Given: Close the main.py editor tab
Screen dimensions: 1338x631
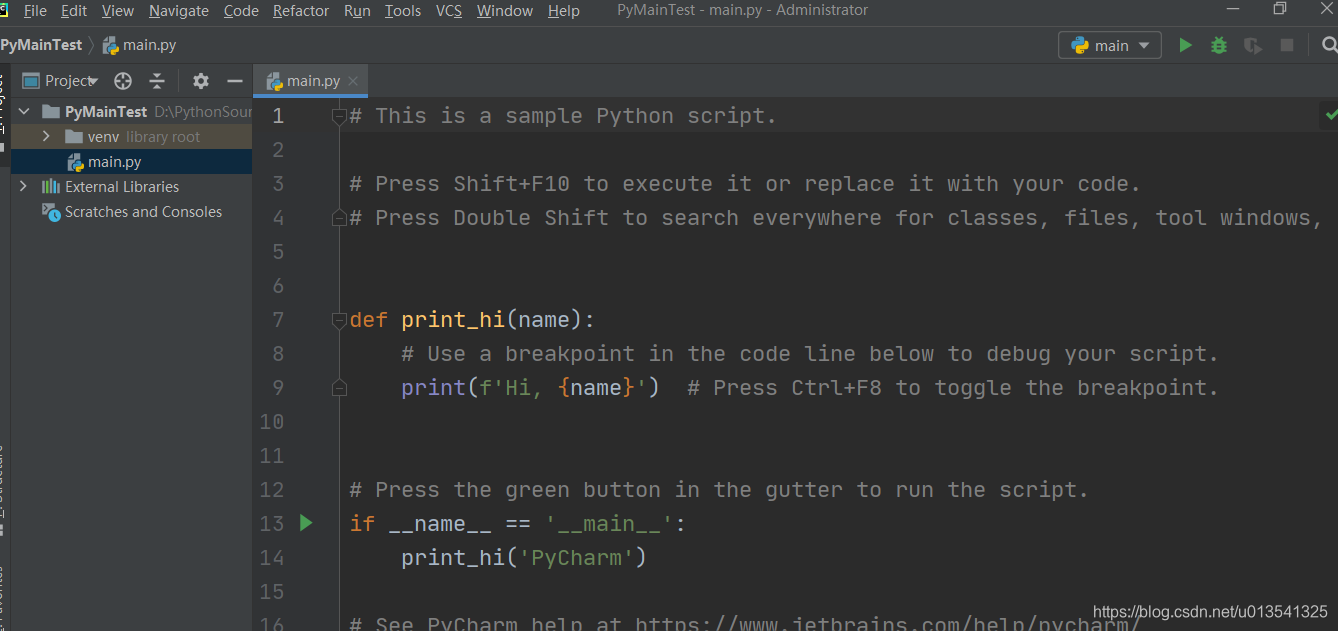Looking at the screenshot, I should pyautogui.click(x=353, y=81).
